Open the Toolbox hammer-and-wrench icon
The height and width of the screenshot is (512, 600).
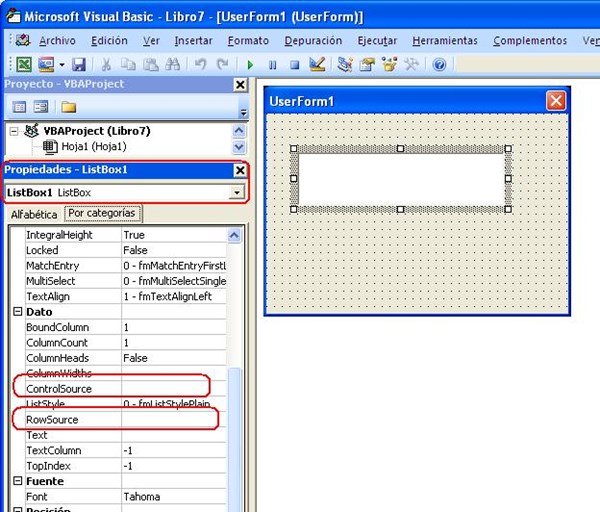411,64
